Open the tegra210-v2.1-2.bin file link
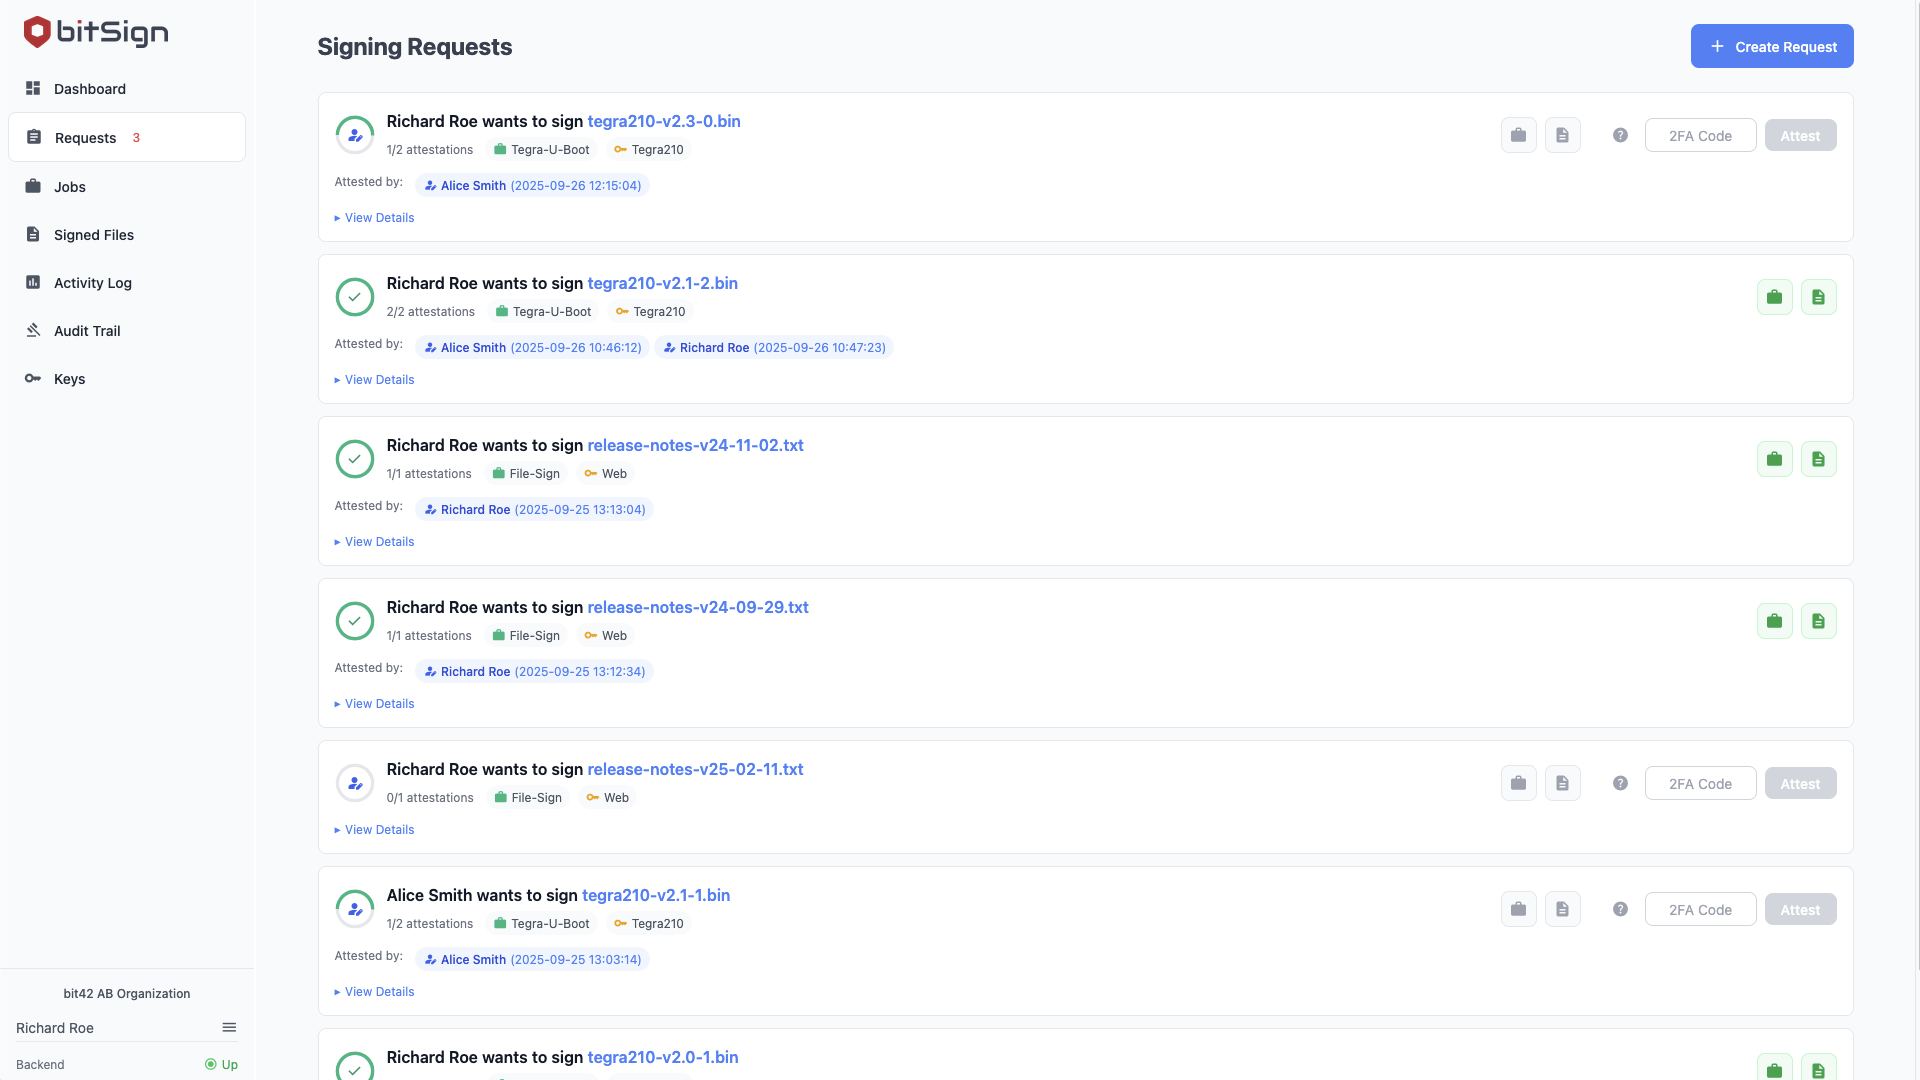Image resolution: width=1920 pixels, height=1080 pixels. coord(663,283)
